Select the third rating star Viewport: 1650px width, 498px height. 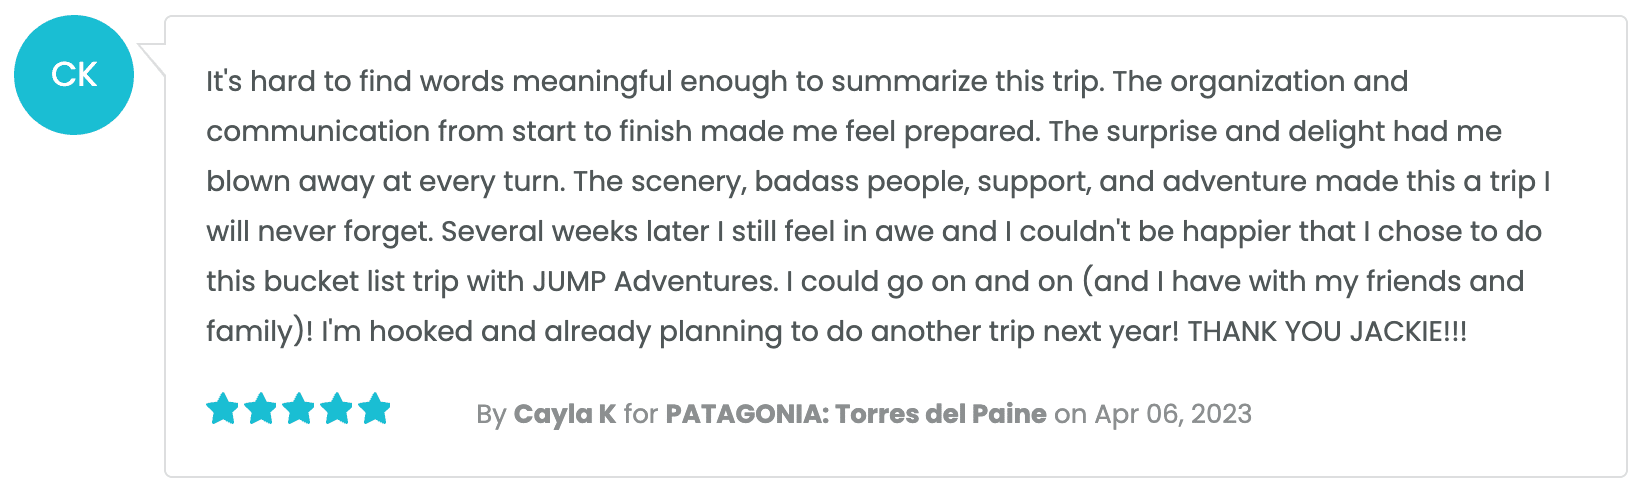click(x=298, y=409)
